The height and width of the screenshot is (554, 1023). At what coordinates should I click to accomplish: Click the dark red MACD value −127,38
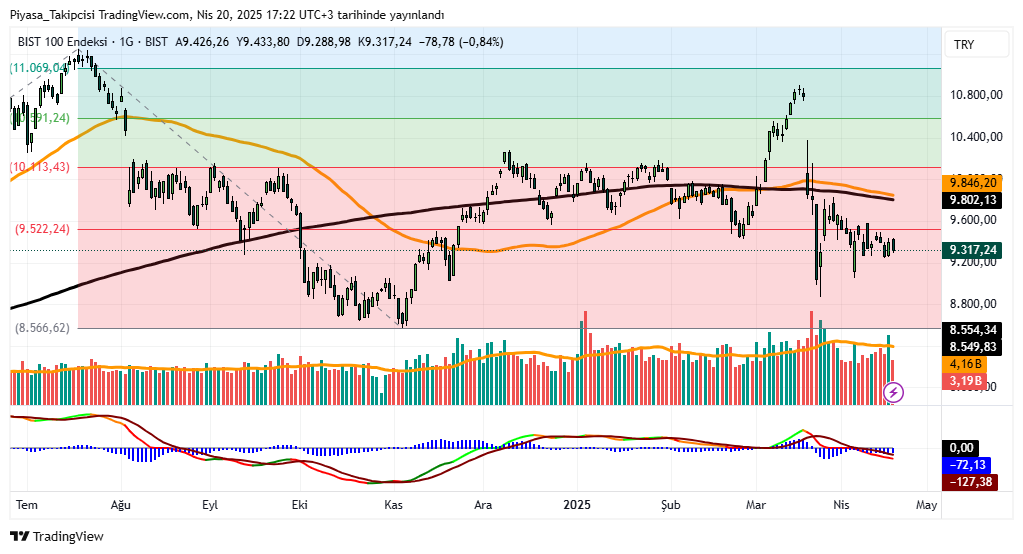point(970,482)
